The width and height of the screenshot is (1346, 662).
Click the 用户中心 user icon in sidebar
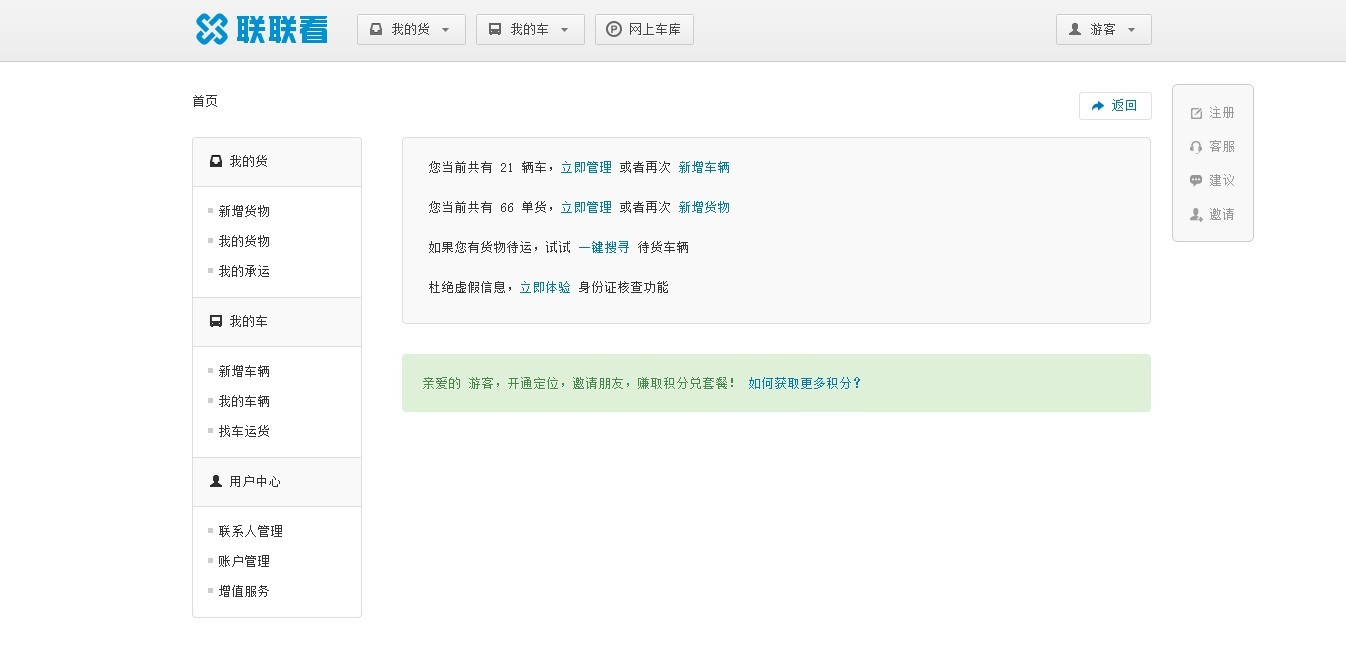click(216, 481)
